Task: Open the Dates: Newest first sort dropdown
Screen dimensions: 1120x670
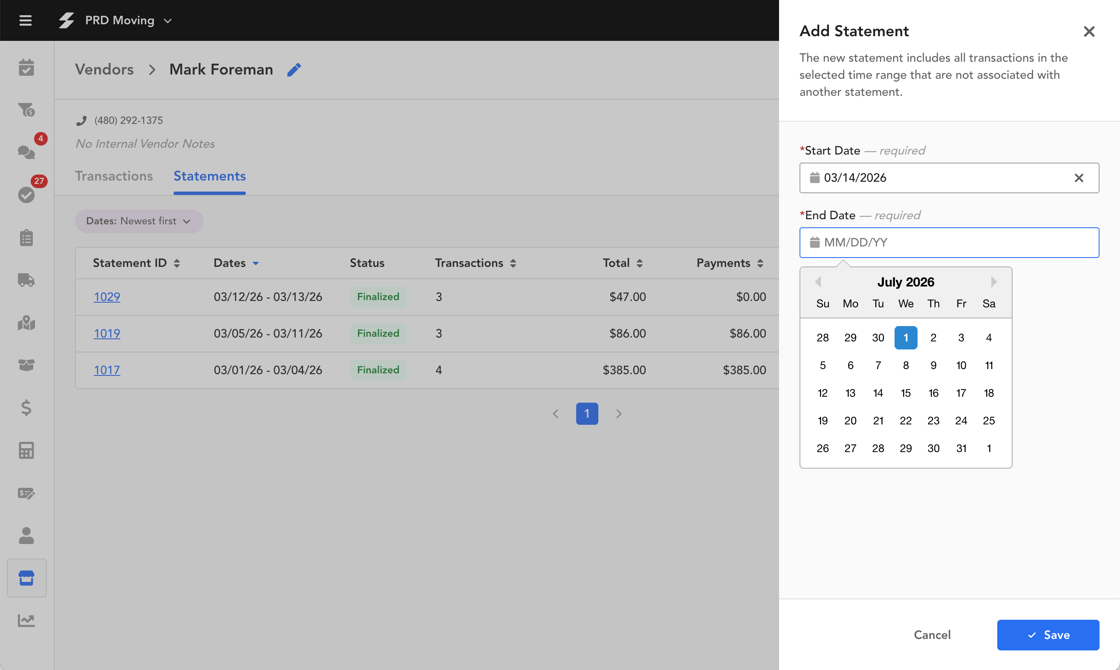Action: click(139, 221)
